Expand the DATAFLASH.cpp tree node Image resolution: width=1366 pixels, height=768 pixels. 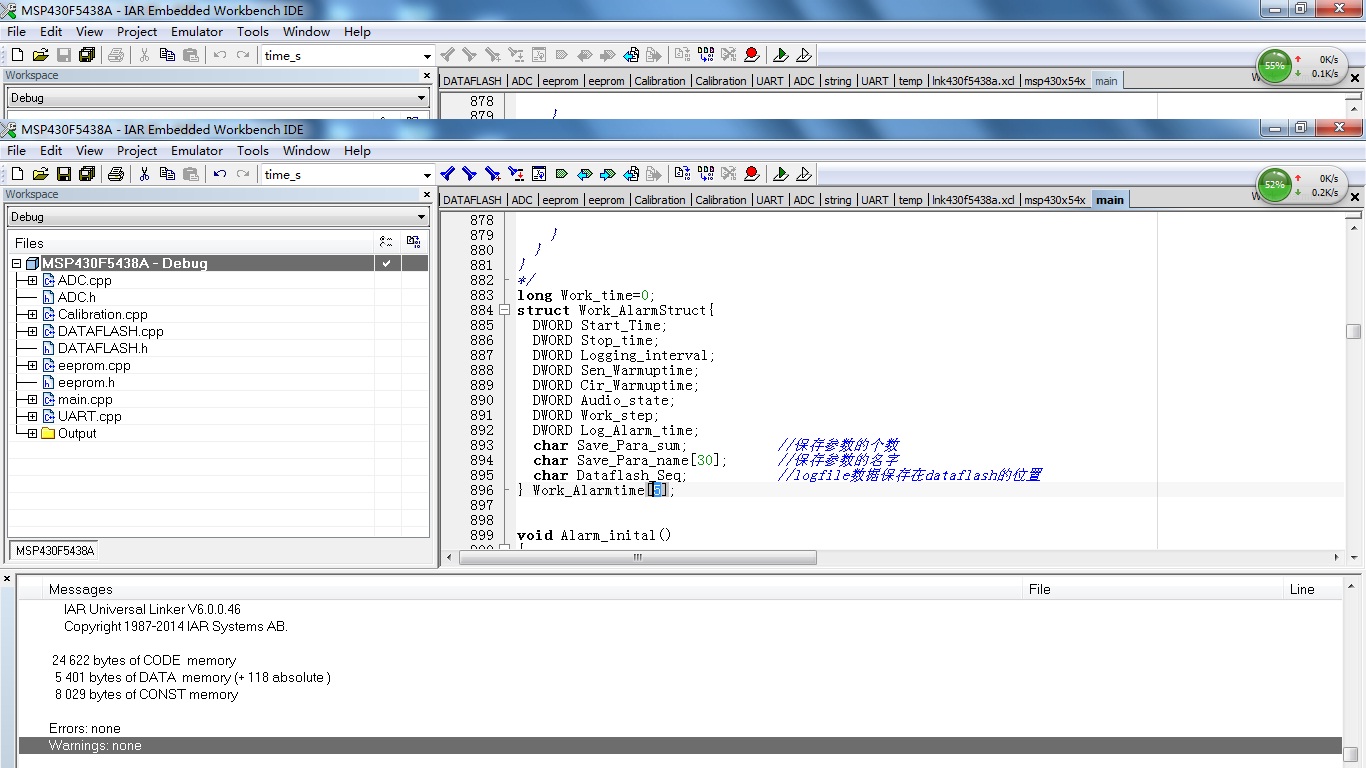pos(33,332)
